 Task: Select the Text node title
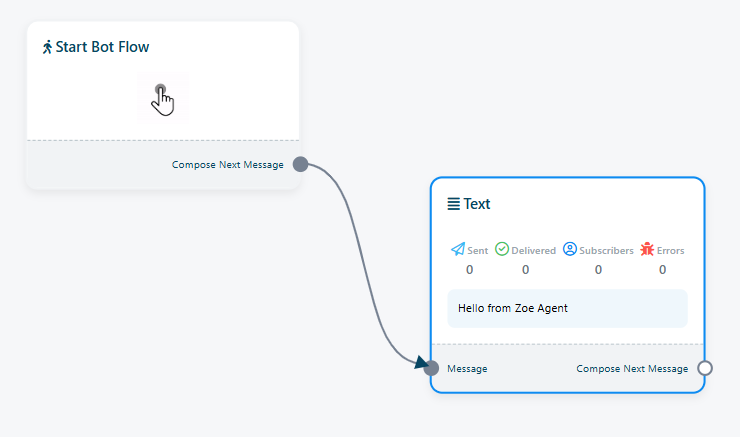pos(477,204)
